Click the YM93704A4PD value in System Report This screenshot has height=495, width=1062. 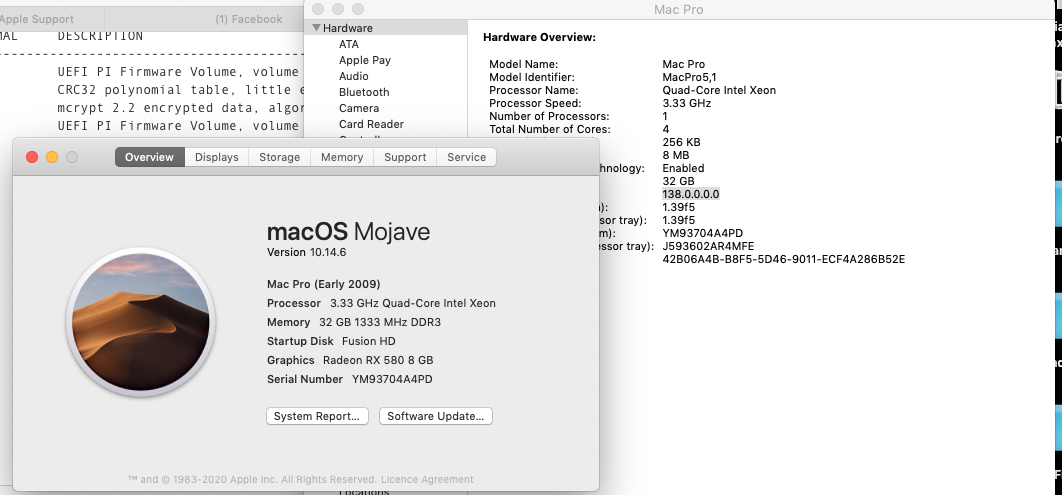click(x=702, y=234)
